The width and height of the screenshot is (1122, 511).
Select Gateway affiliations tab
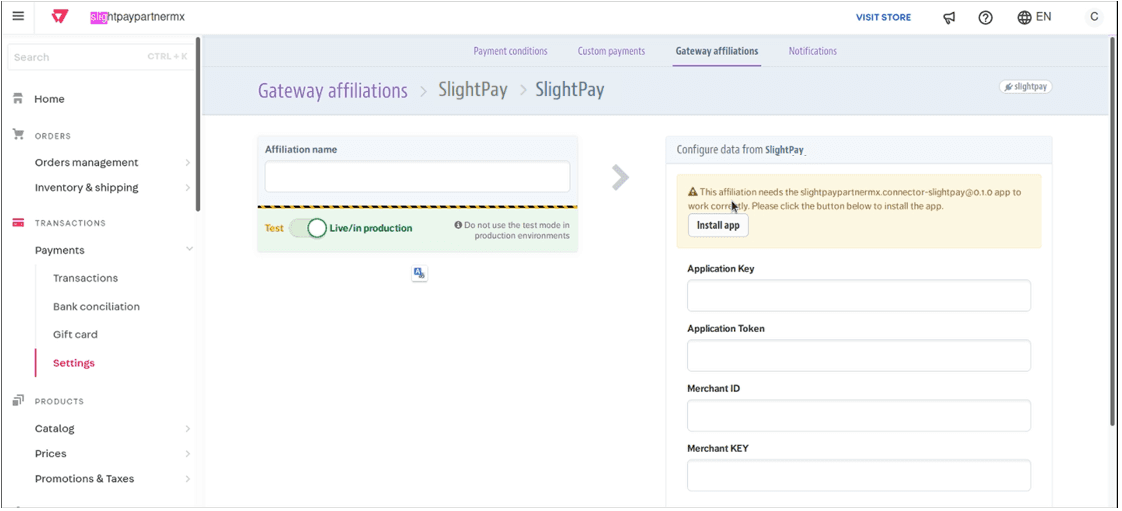coord(716,51)
